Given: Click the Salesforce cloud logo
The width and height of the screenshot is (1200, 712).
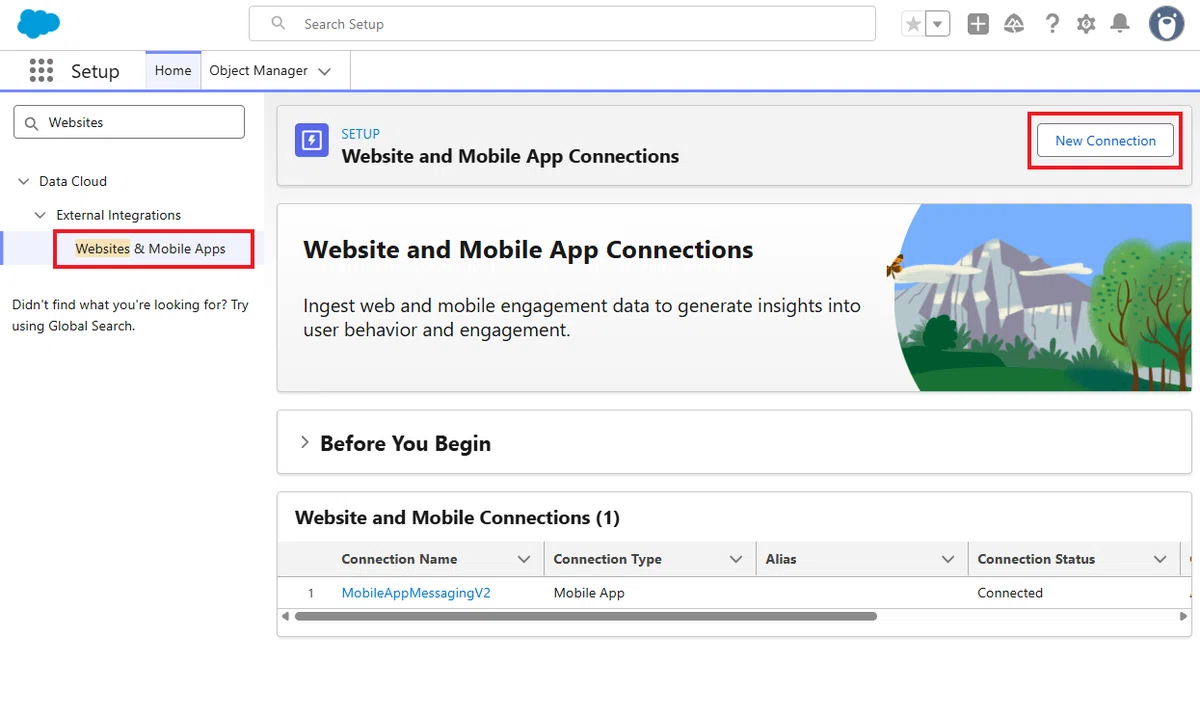Looking at the screenshot, I should pyautogui.click(x=39, y=24).
